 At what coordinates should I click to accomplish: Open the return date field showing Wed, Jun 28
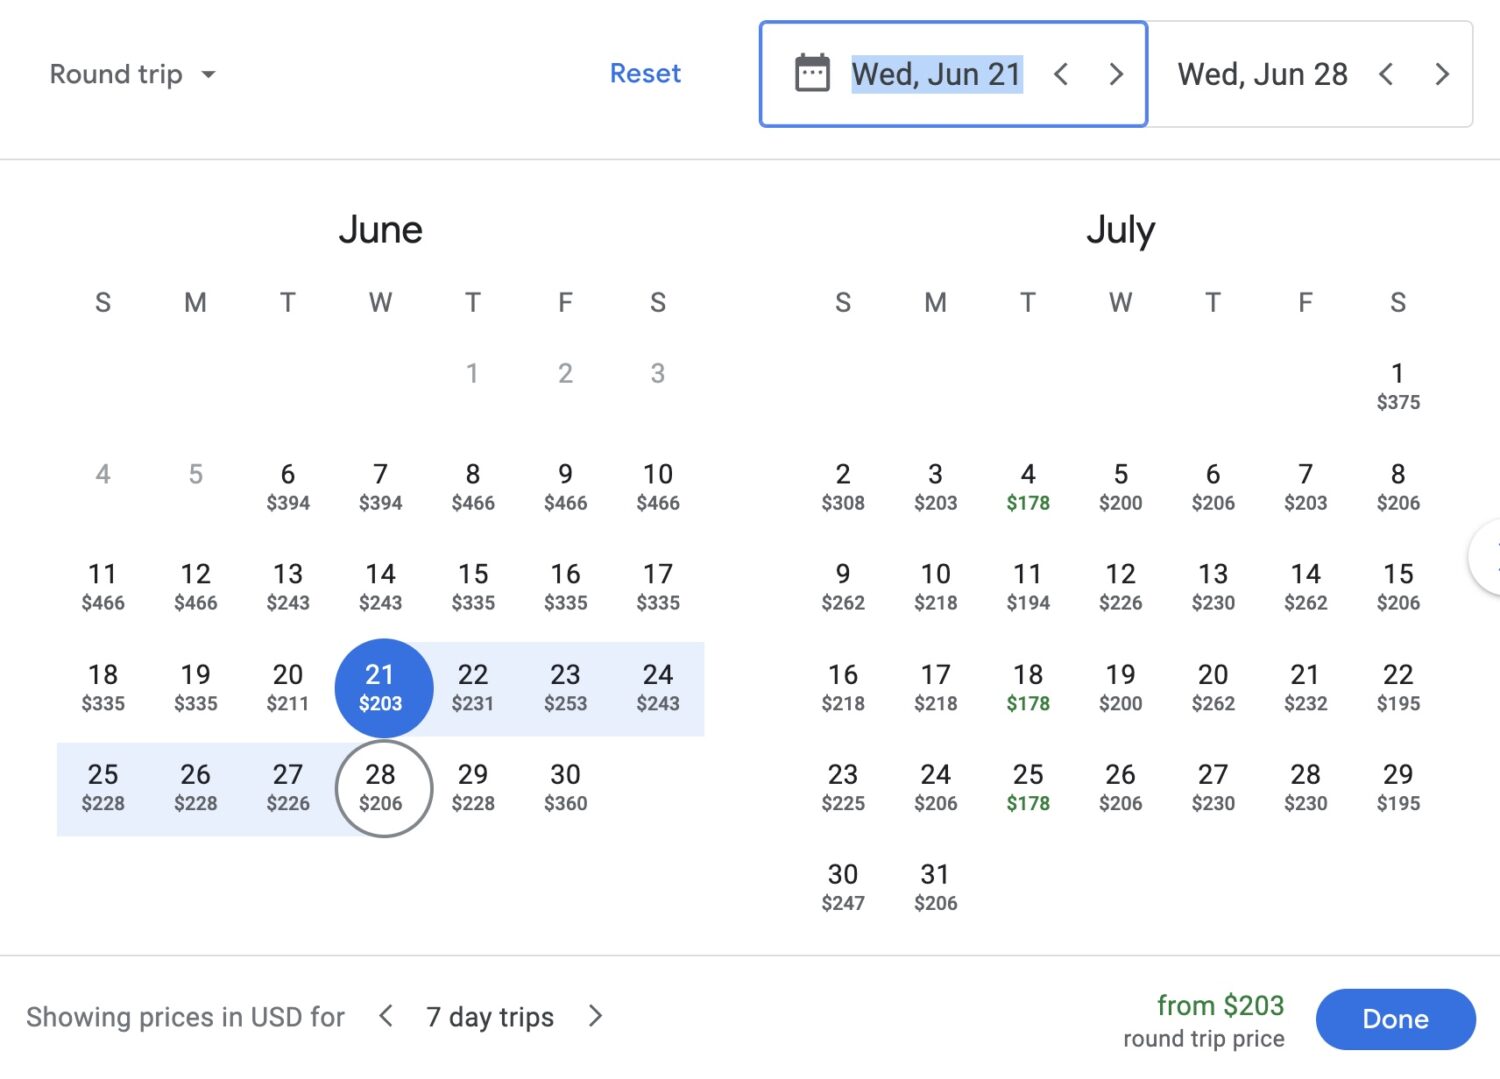click(x=1263, y=73)
